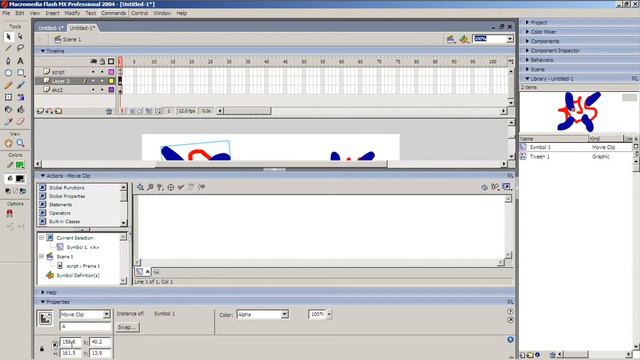Click the Add Motion Guide icon
This screenshot has height=360, width=640.
[x=49, y=111]
